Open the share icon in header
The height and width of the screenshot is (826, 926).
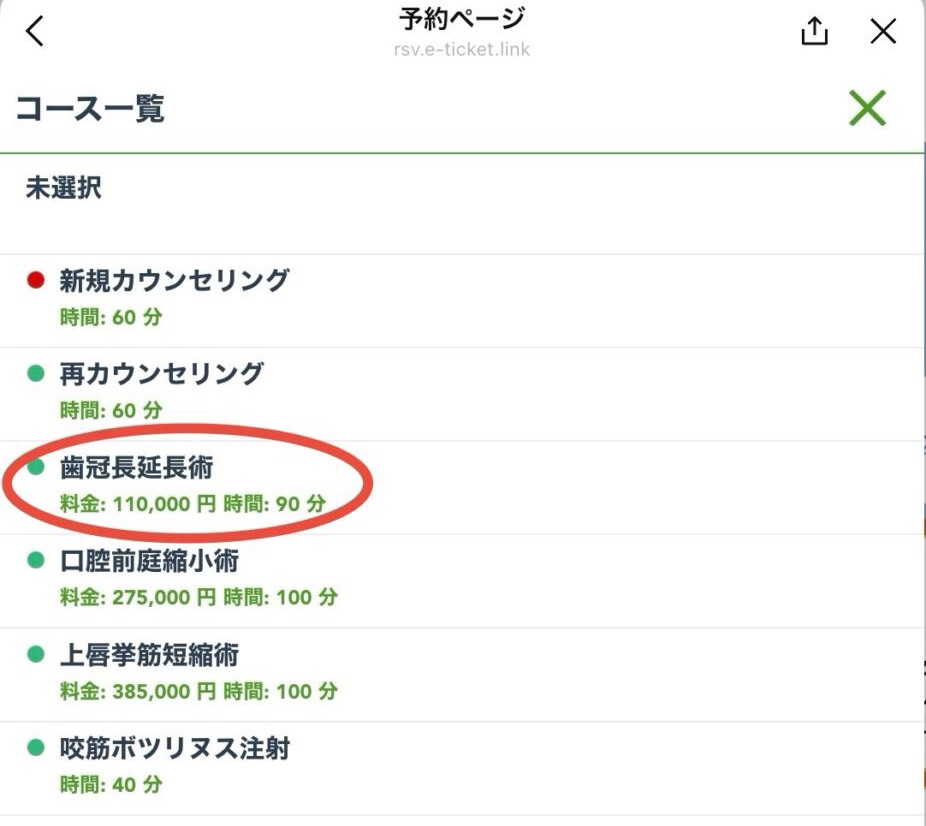click(x=815, y=32)
